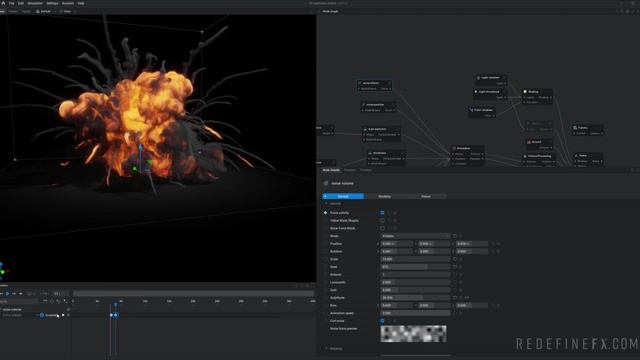Switch to the Preset tab in node properties
640x360 pixels.
425,196
